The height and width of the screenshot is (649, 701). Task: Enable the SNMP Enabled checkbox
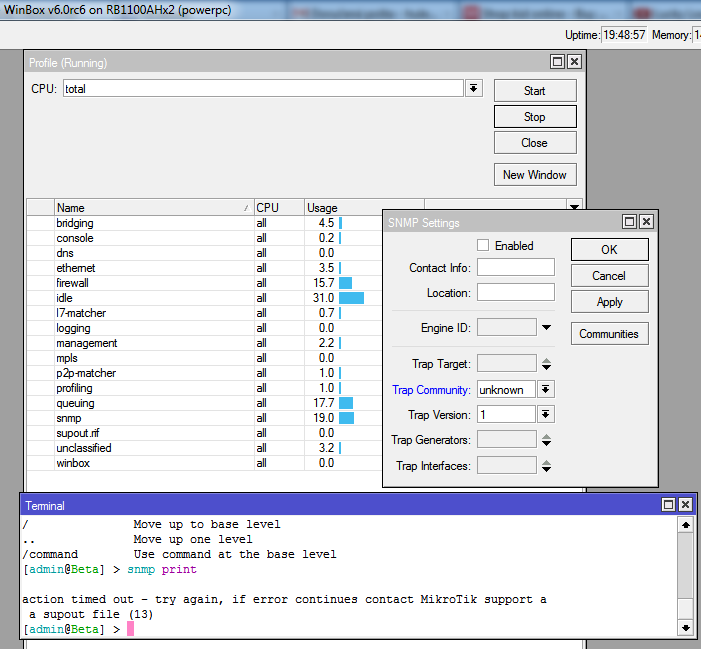[x=483, y=245]
